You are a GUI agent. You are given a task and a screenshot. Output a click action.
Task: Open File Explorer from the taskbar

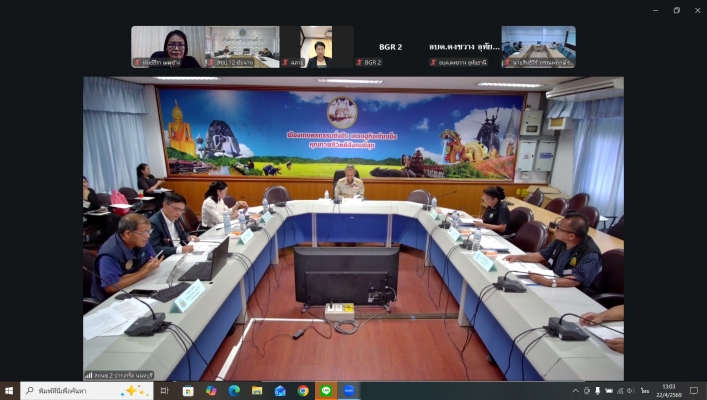[257, 391]
